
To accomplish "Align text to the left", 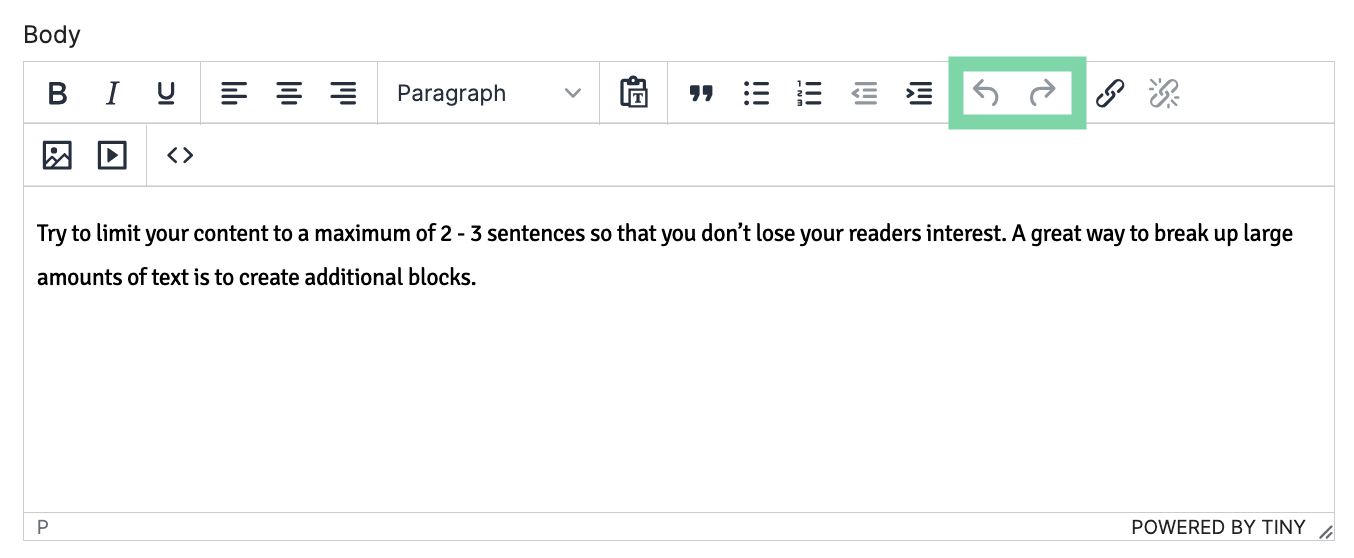I will [235, 94].
